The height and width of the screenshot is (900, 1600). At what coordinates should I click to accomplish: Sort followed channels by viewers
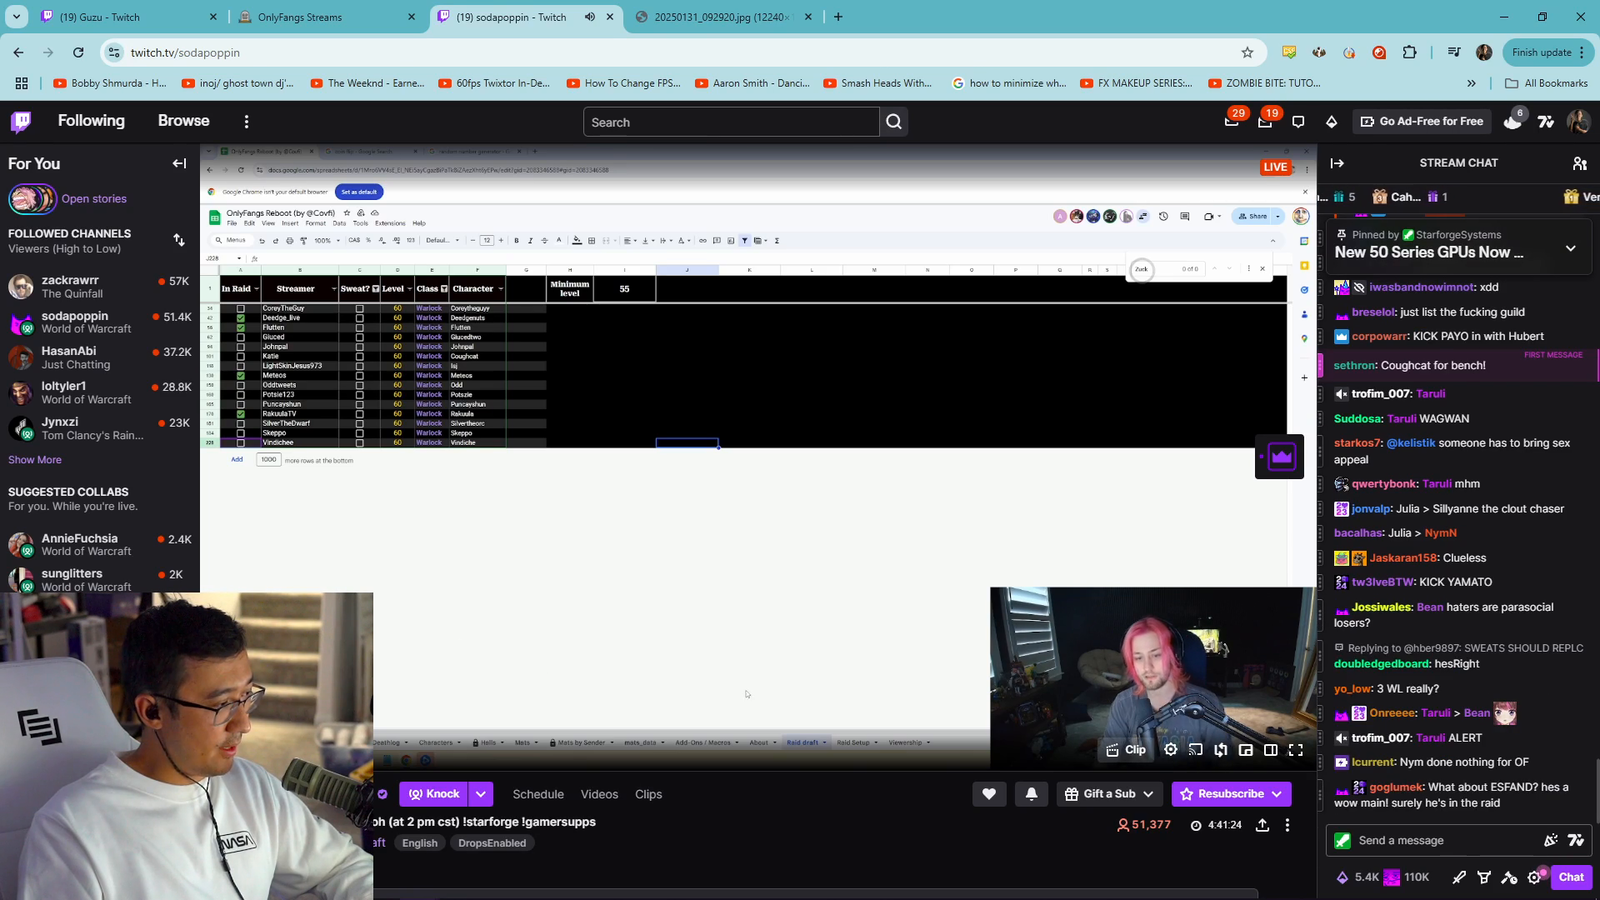pos(179,240)
